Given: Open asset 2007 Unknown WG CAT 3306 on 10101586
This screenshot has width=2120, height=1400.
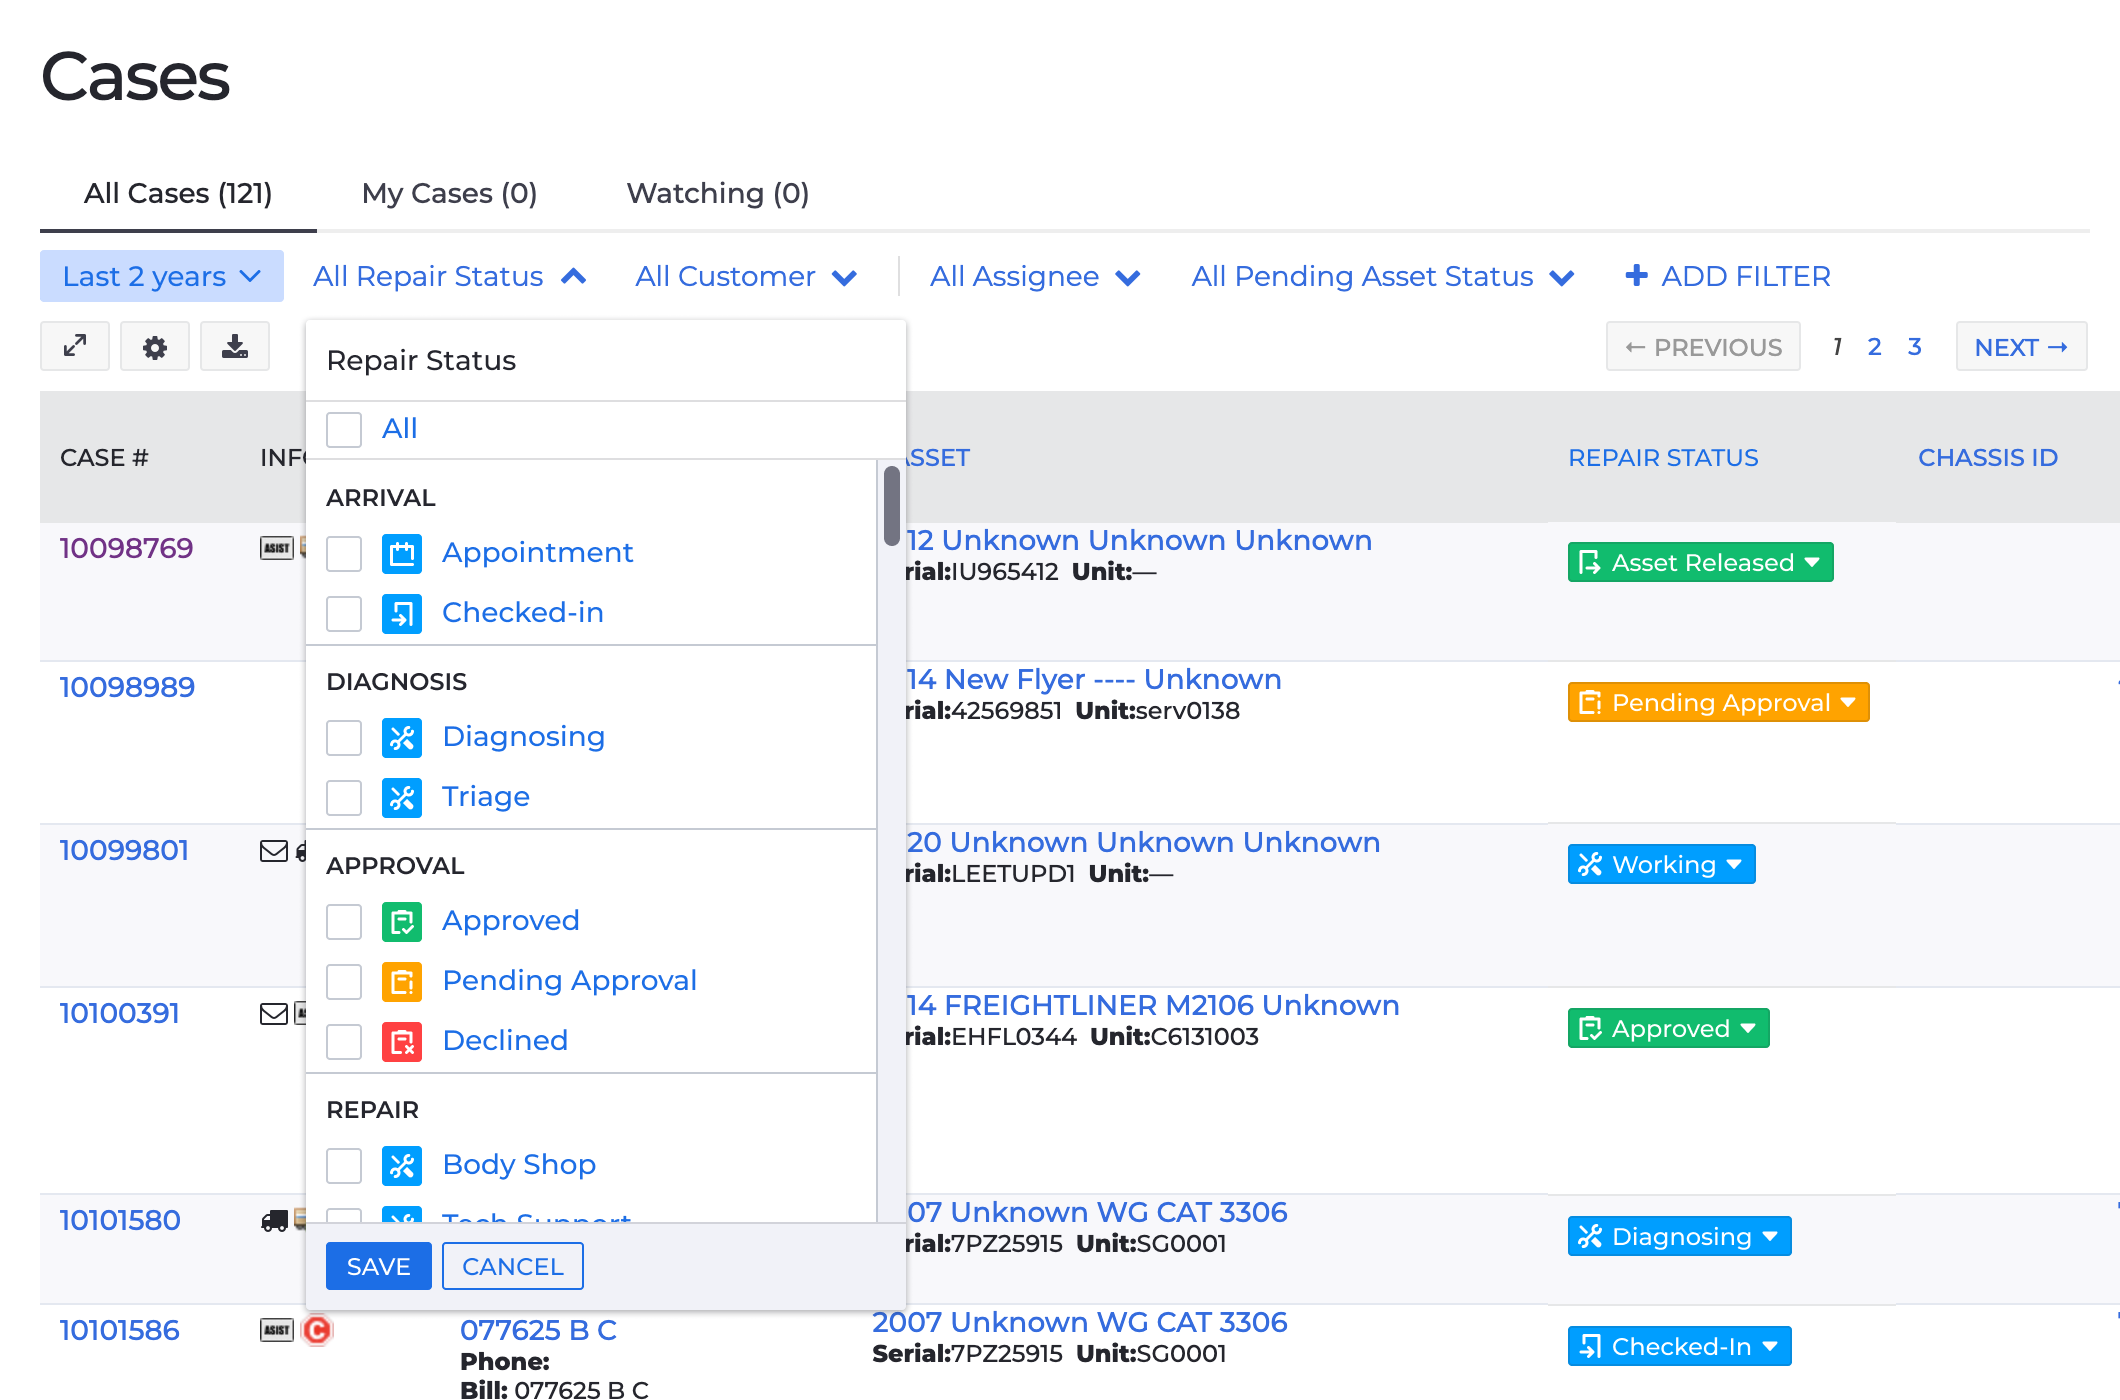Looking at the screenshot, I should [x=1079, y=1322].
